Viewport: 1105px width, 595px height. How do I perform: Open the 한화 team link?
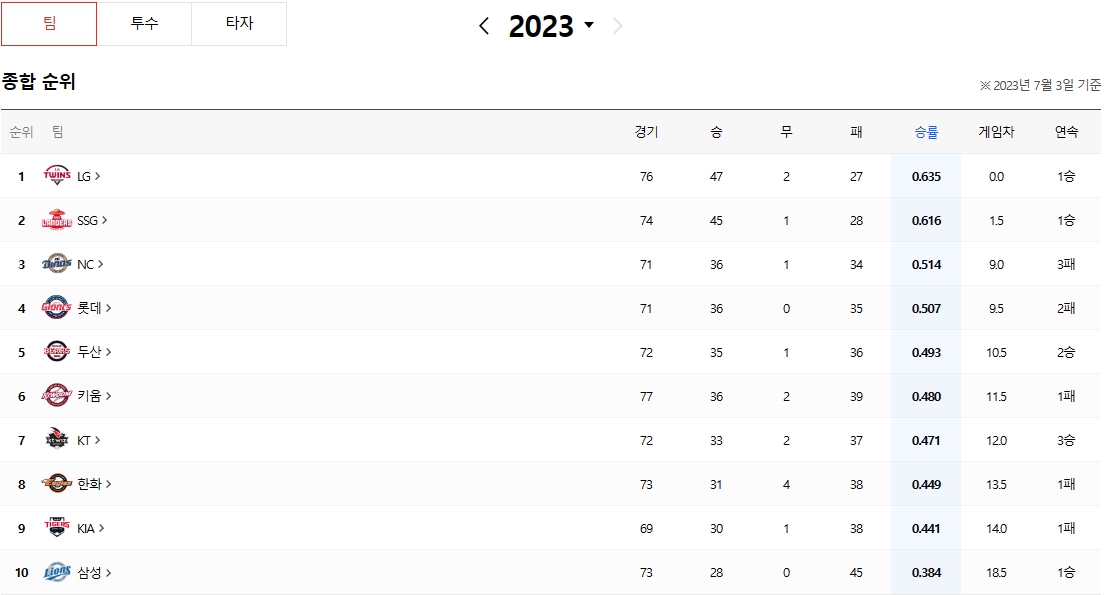click(x=94, y=484)
